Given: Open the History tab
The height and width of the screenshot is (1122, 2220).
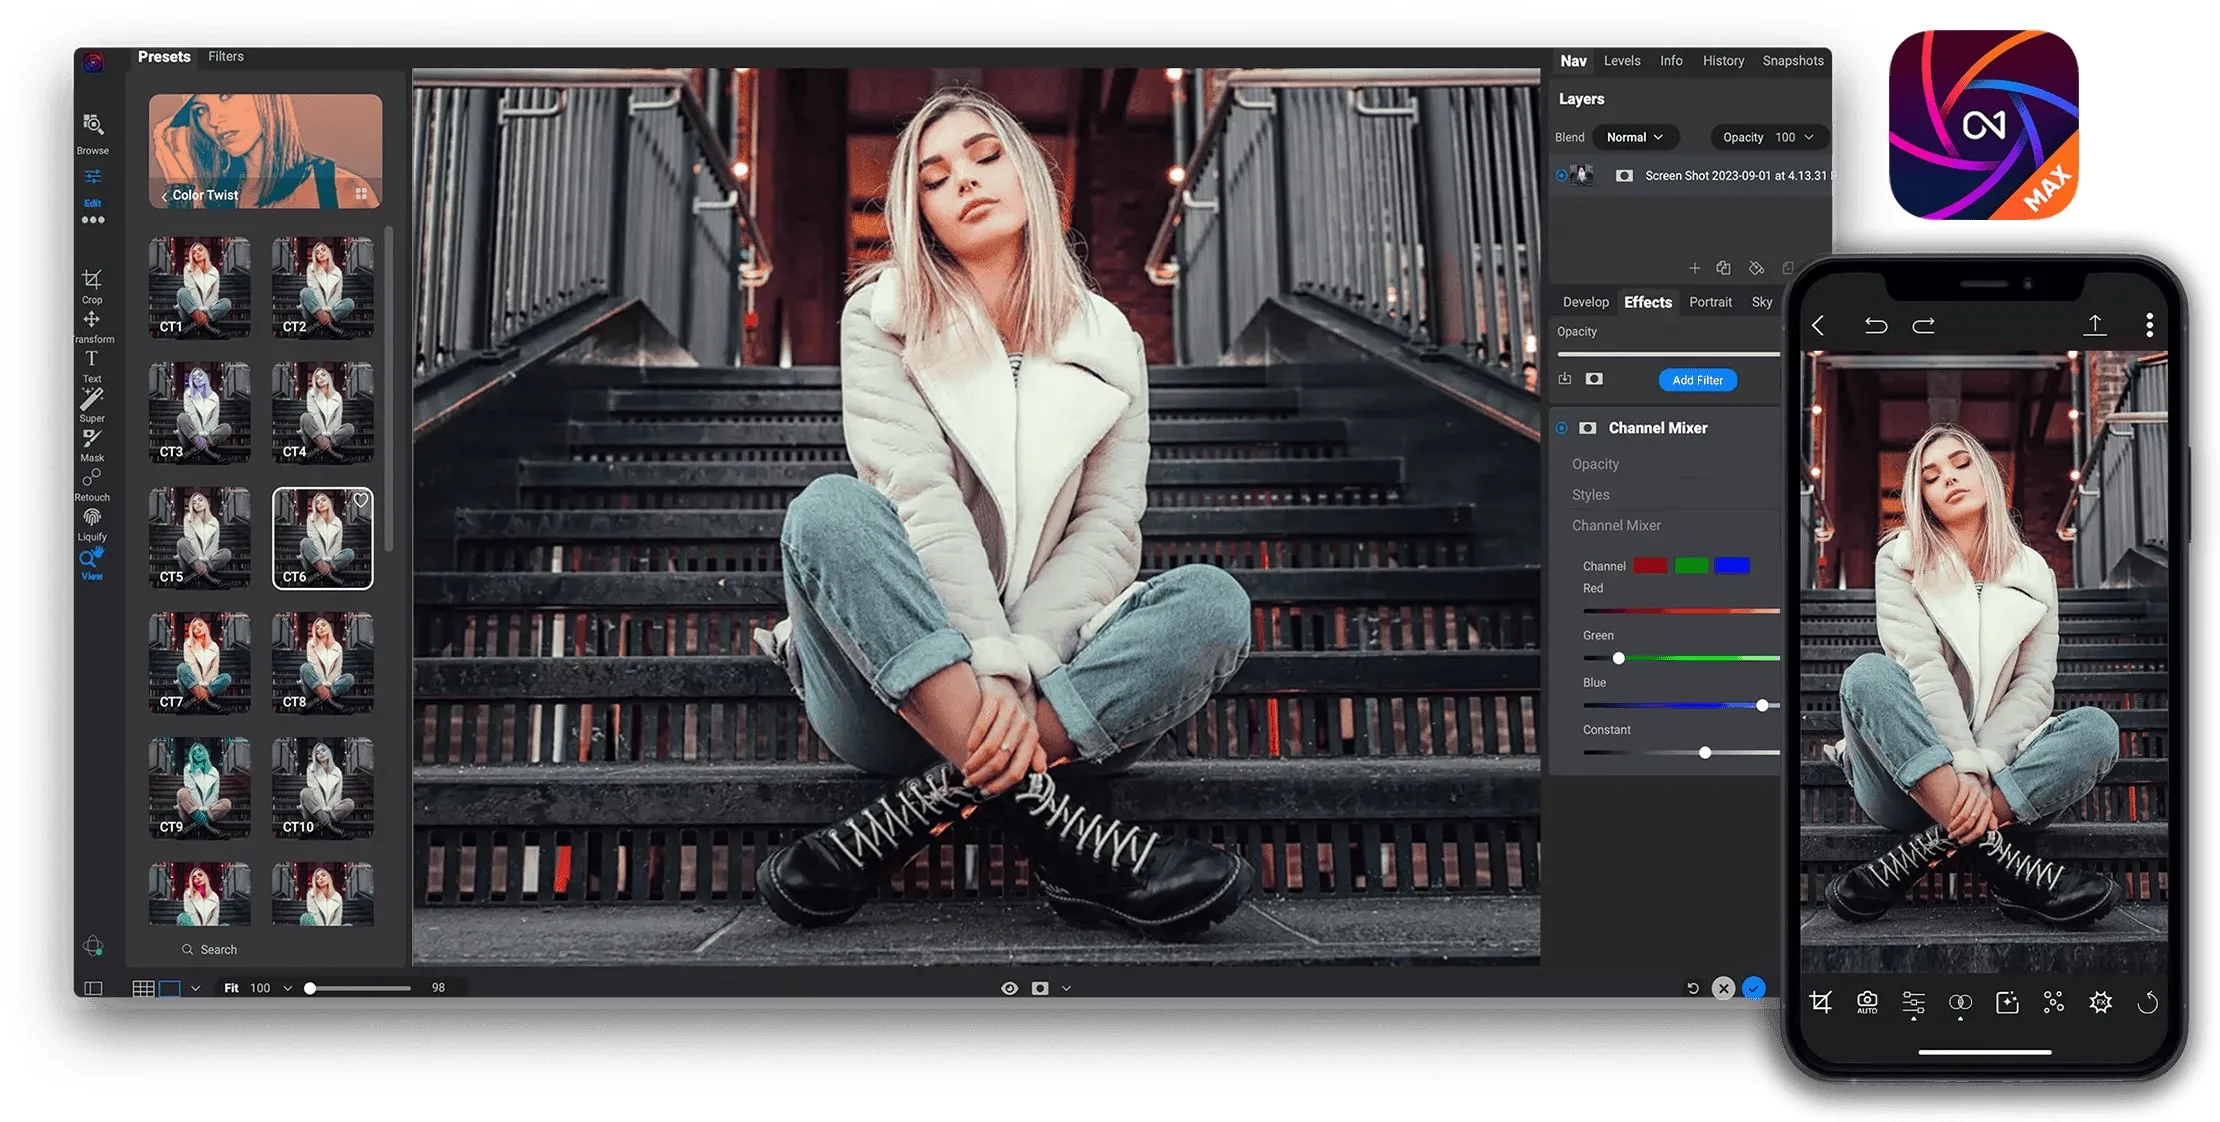Looking at the screenshot, I should 1723,61.
